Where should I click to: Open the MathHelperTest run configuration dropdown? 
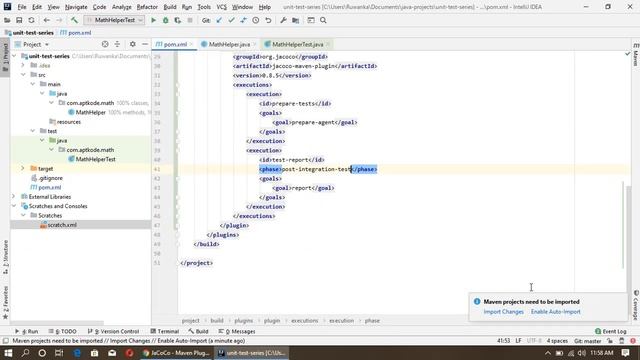coord(114,20)
